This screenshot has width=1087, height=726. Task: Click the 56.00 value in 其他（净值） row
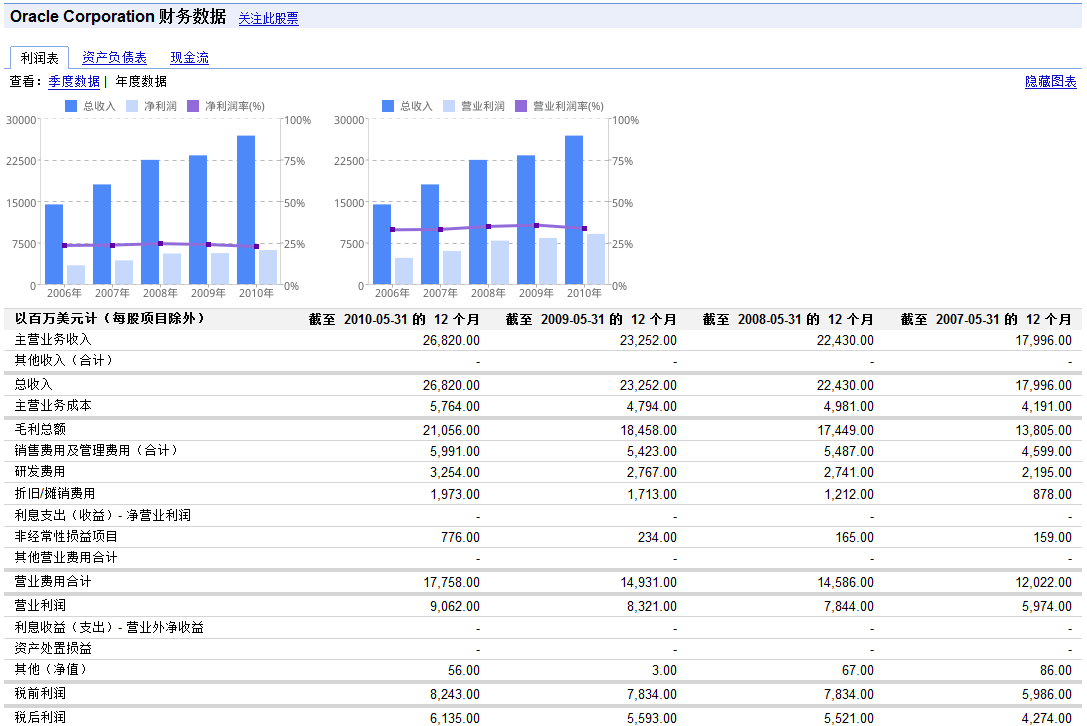[x=464, y=671]
